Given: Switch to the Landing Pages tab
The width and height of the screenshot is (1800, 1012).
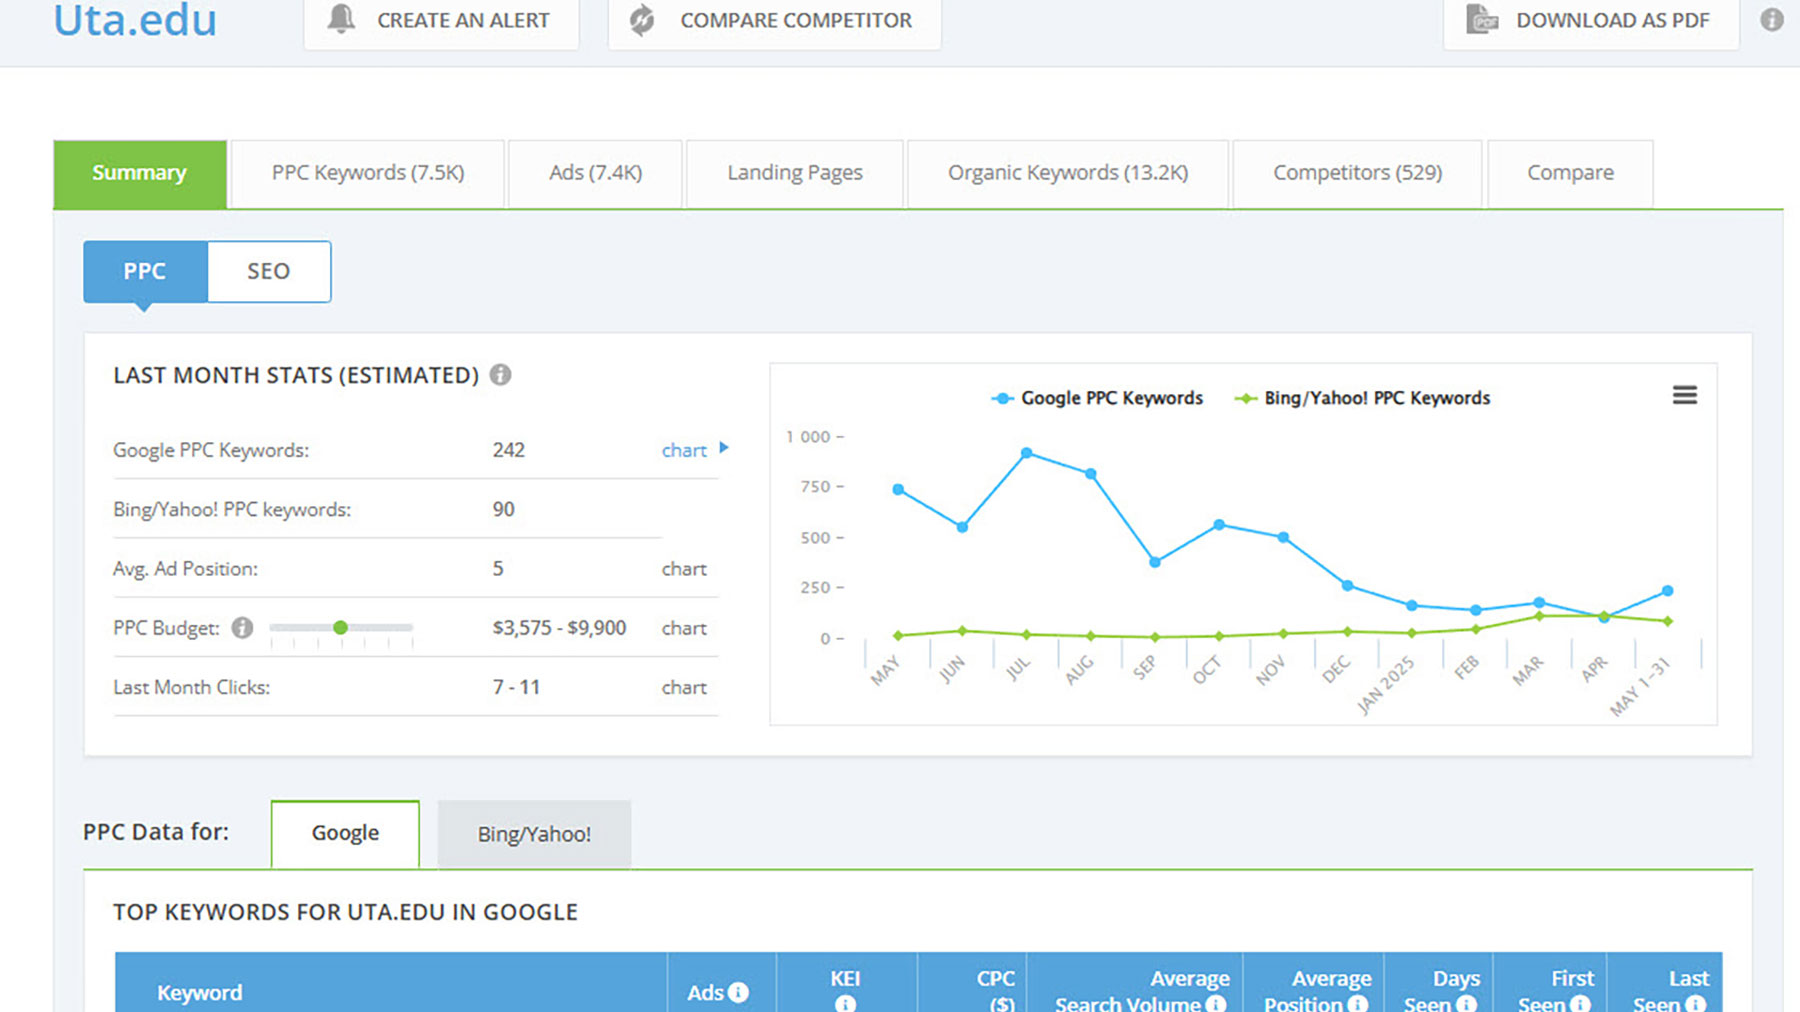Looking at the screenshot, I should coord(795,174).
